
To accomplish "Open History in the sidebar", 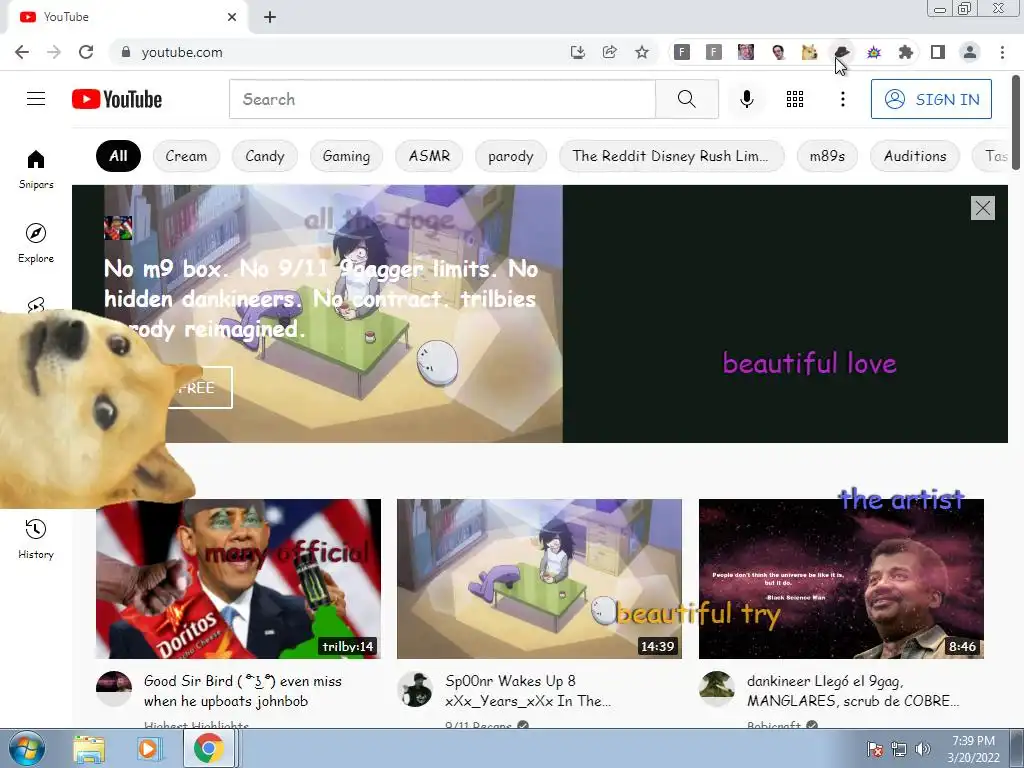I will coord(36,539).
